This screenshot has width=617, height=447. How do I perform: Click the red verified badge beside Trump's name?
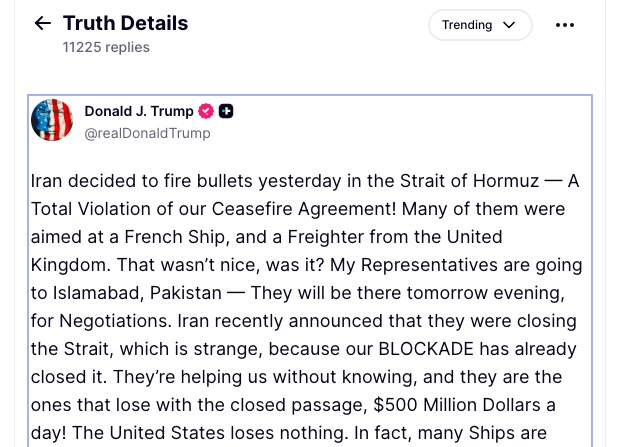tap(207, 111)
